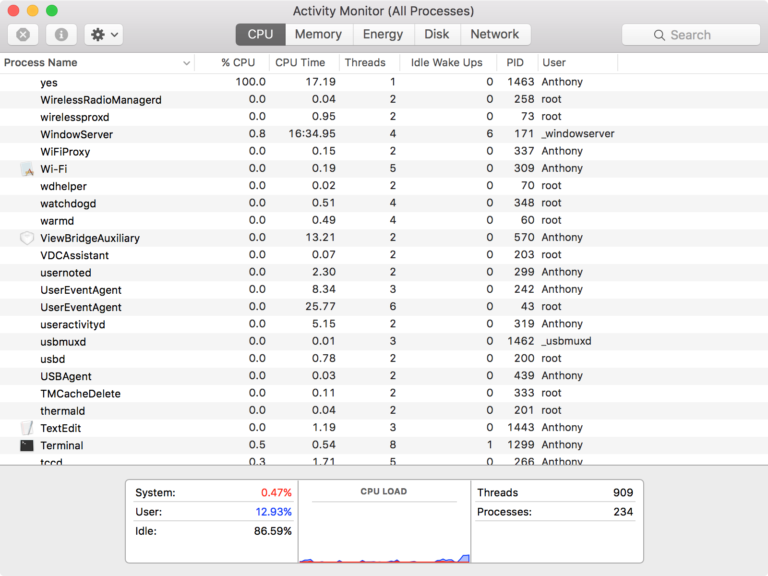Sort by Idle Wake Ups column

click(x=447, y=63)
